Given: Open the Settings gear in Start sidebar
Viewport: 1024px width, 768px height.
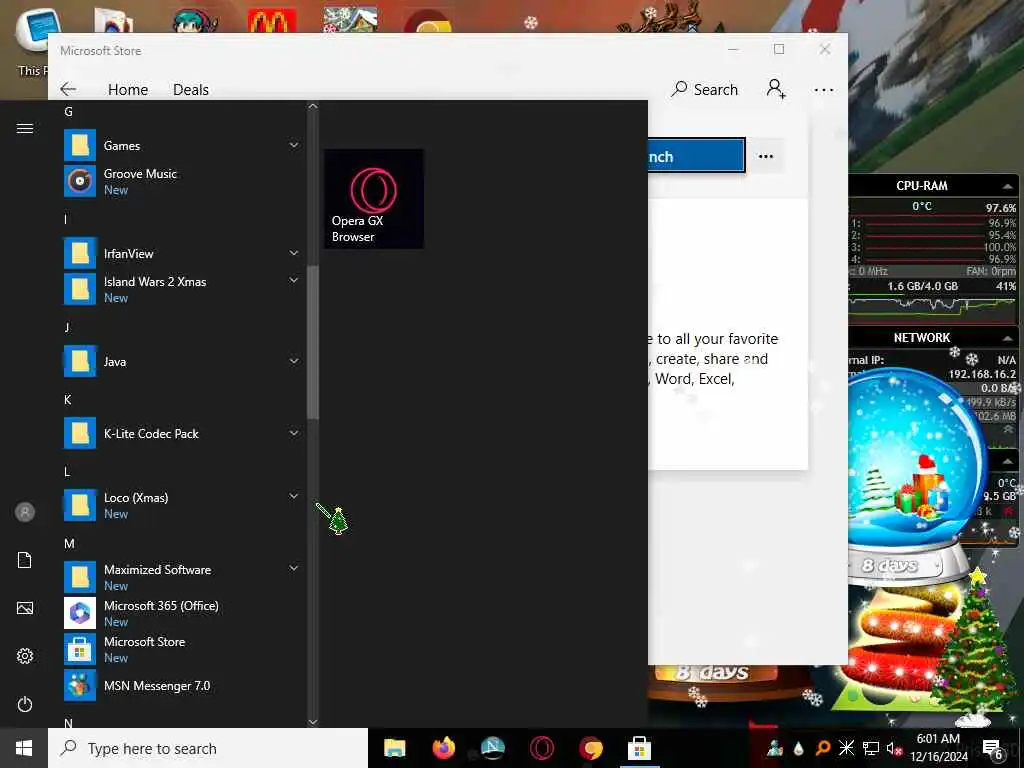Looking at the screenshot, I should (x=25, y=656).
